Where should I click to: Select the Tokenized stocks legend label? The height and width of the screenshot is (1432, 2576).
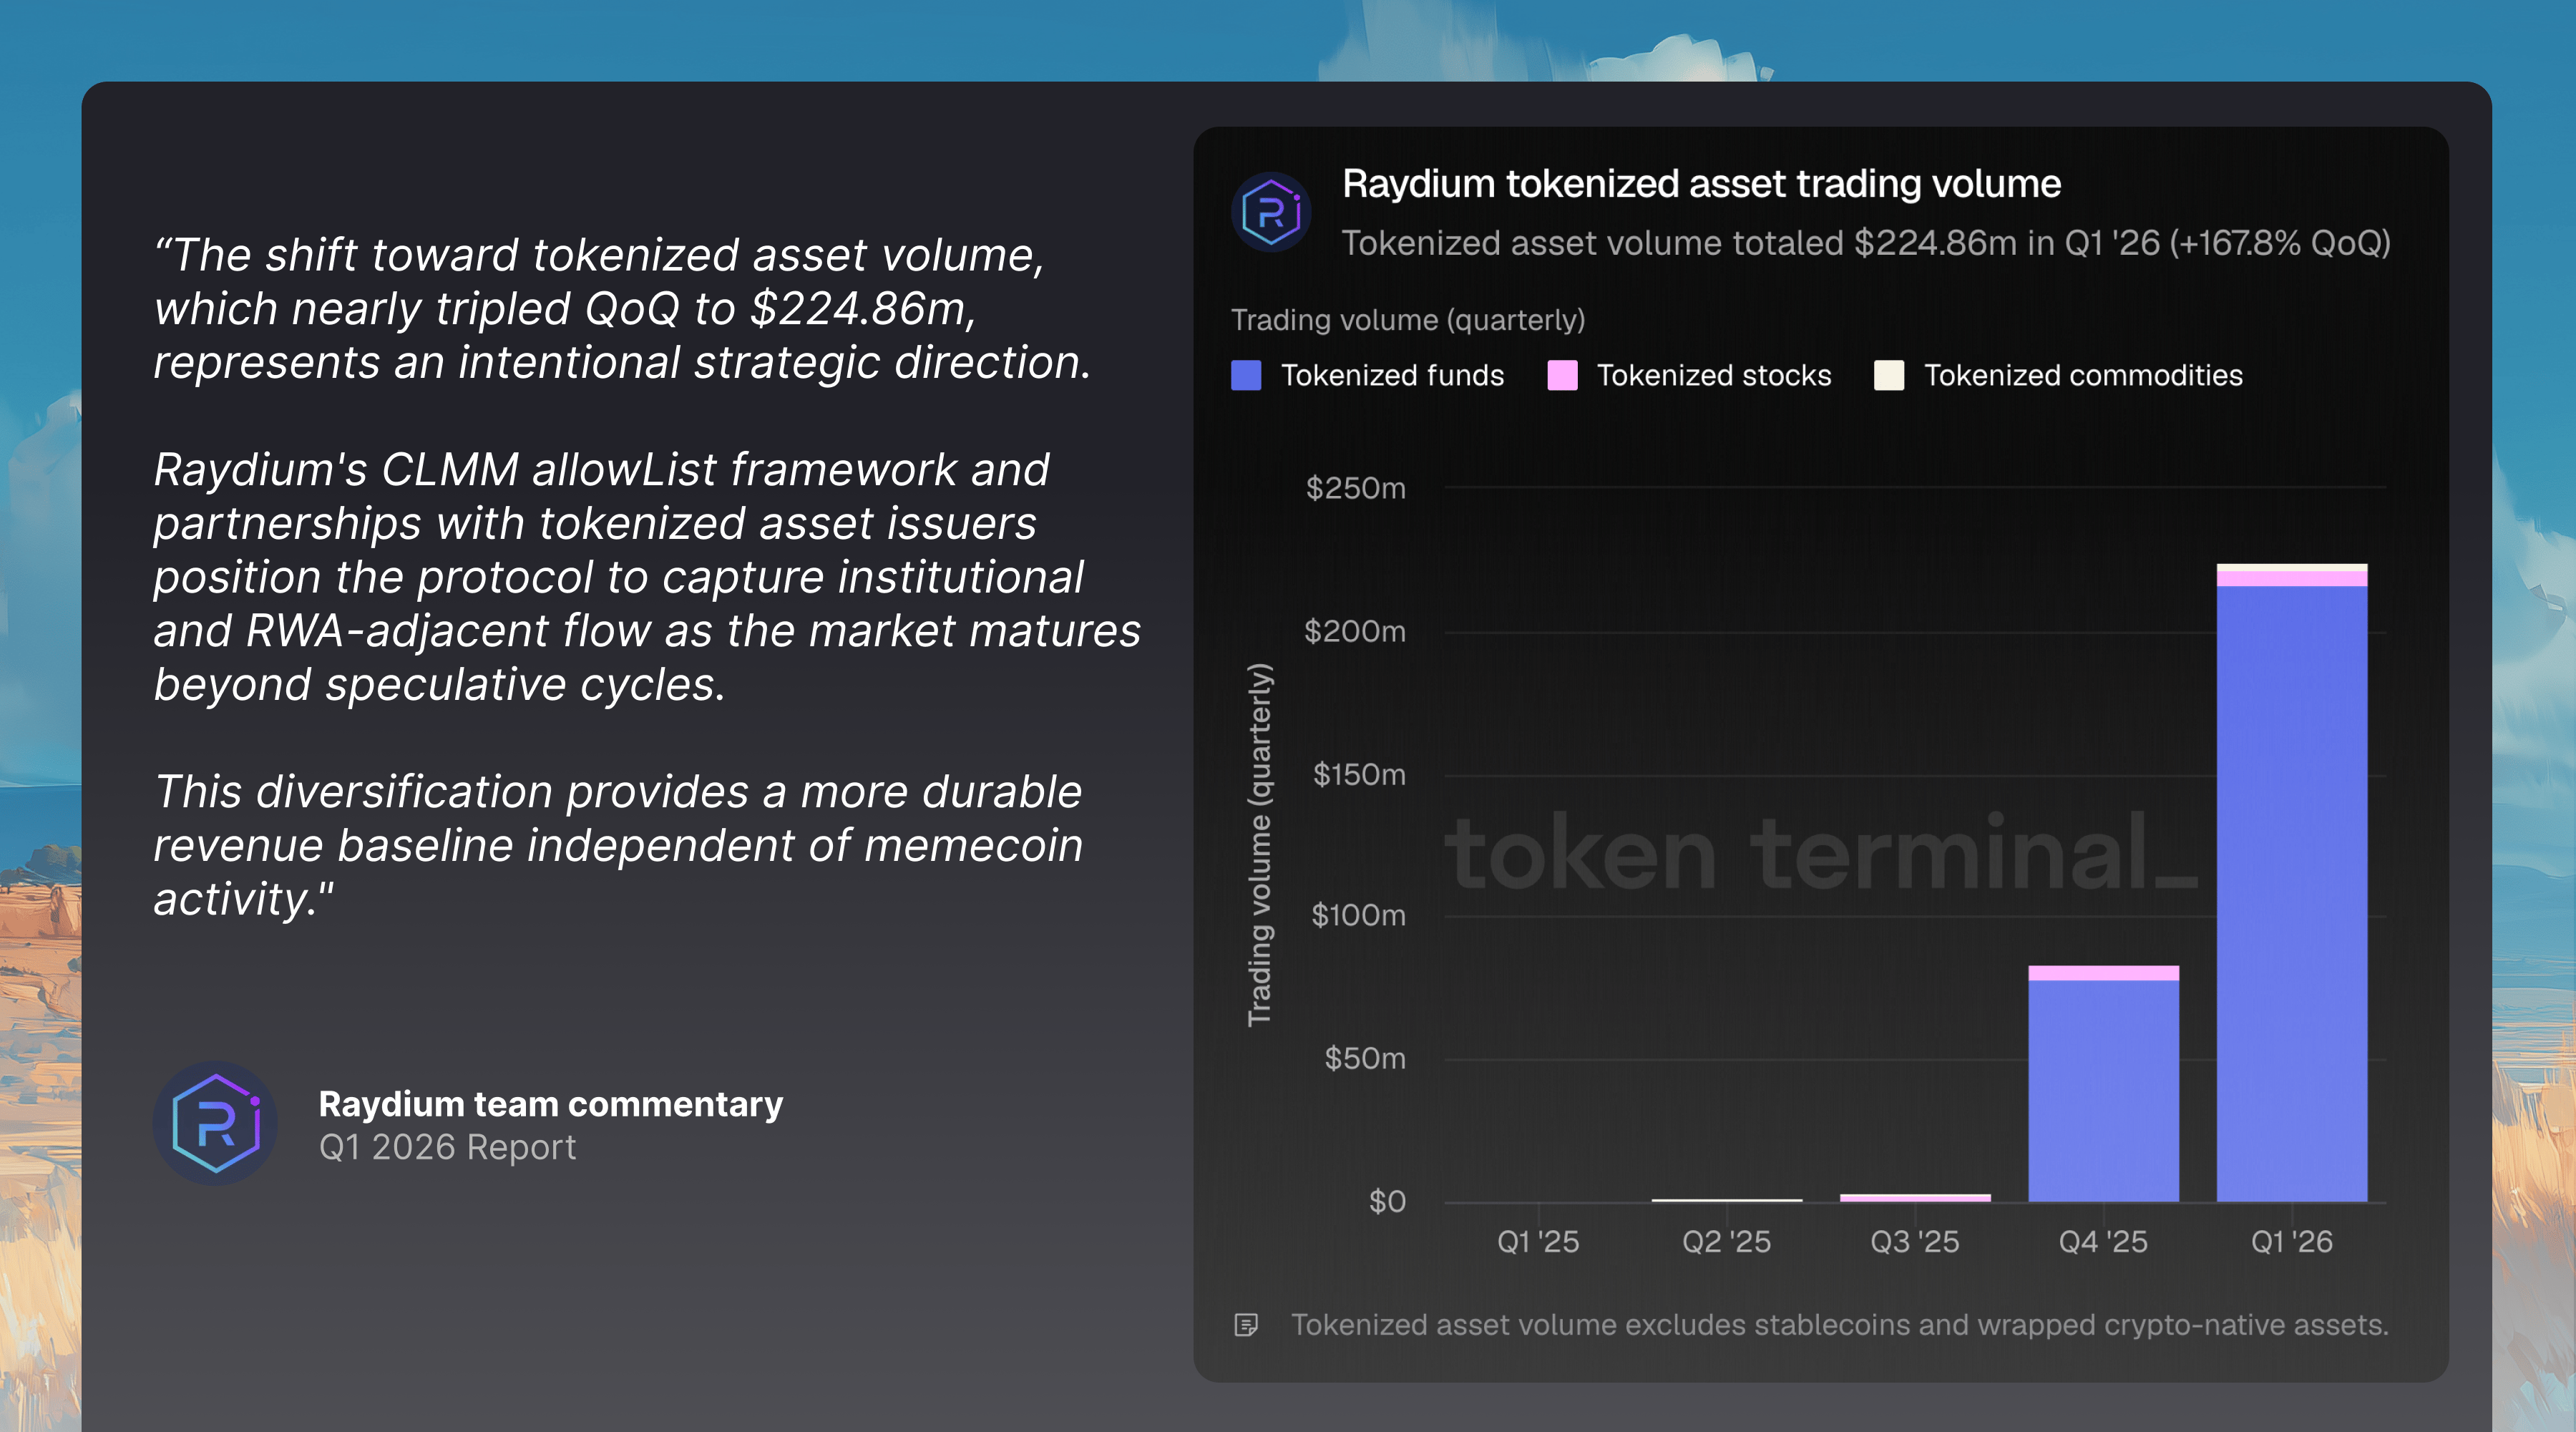coord(1714,375)
